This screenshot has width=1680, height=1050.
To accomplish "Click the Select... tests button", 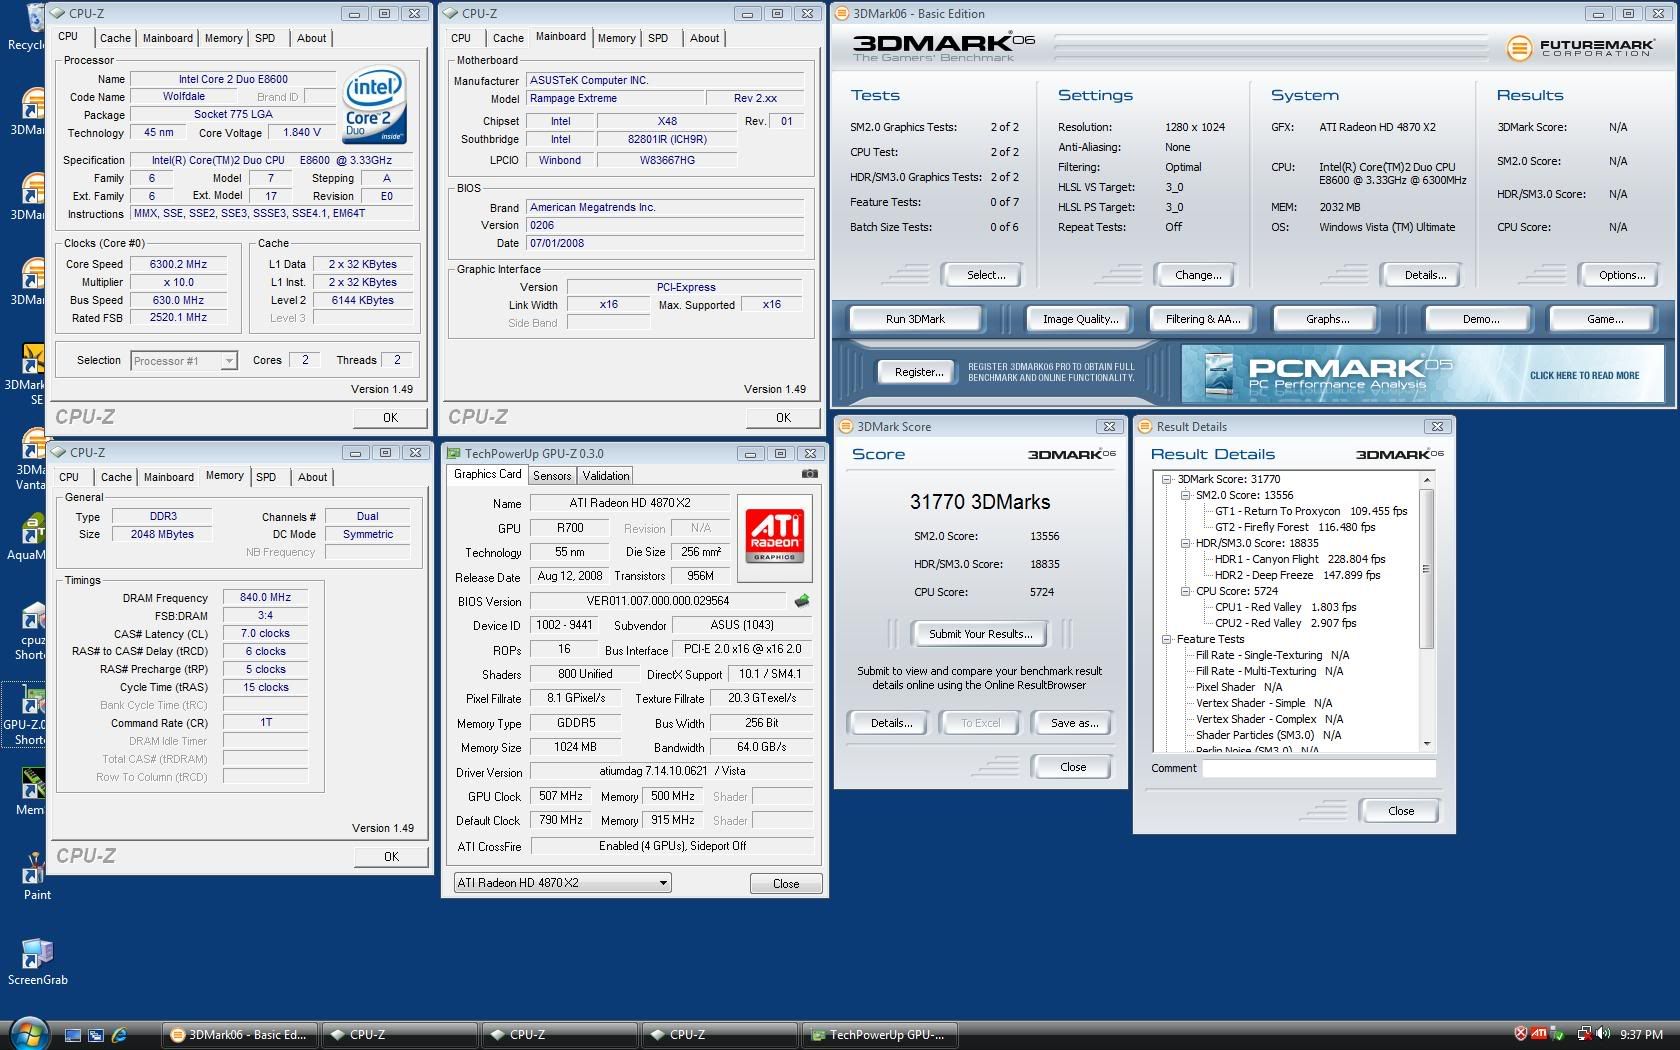I will point(986,275).
